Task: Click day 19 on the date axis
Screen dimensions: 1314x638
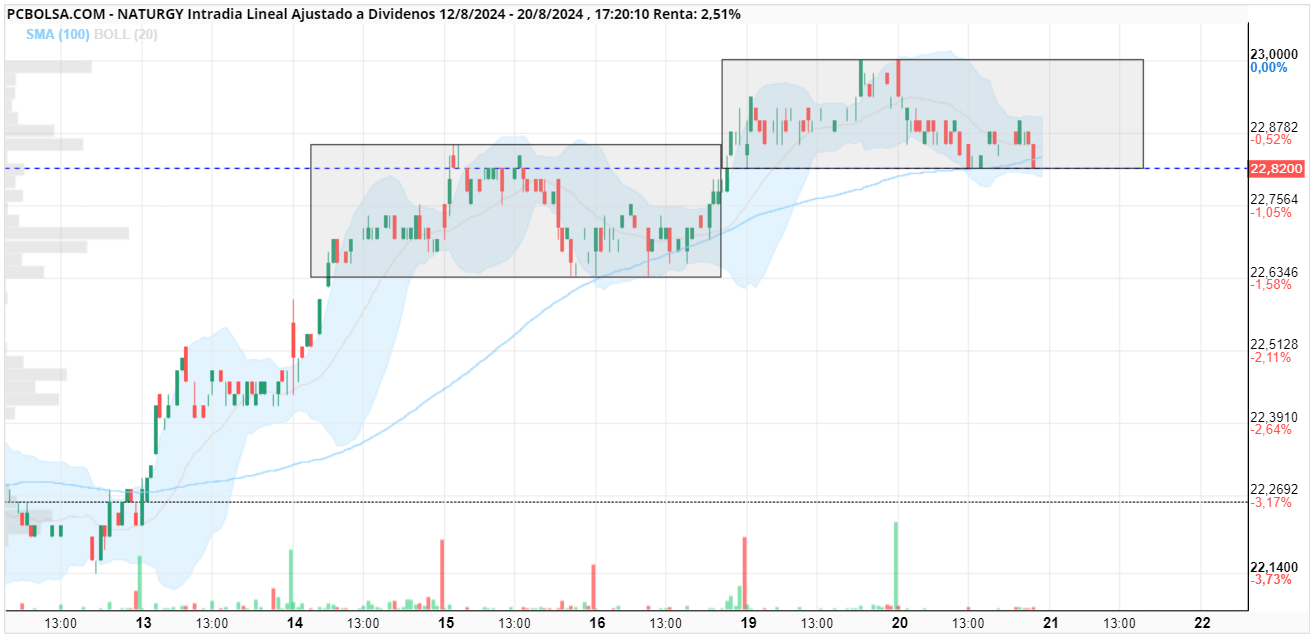Action: [748, 622]
